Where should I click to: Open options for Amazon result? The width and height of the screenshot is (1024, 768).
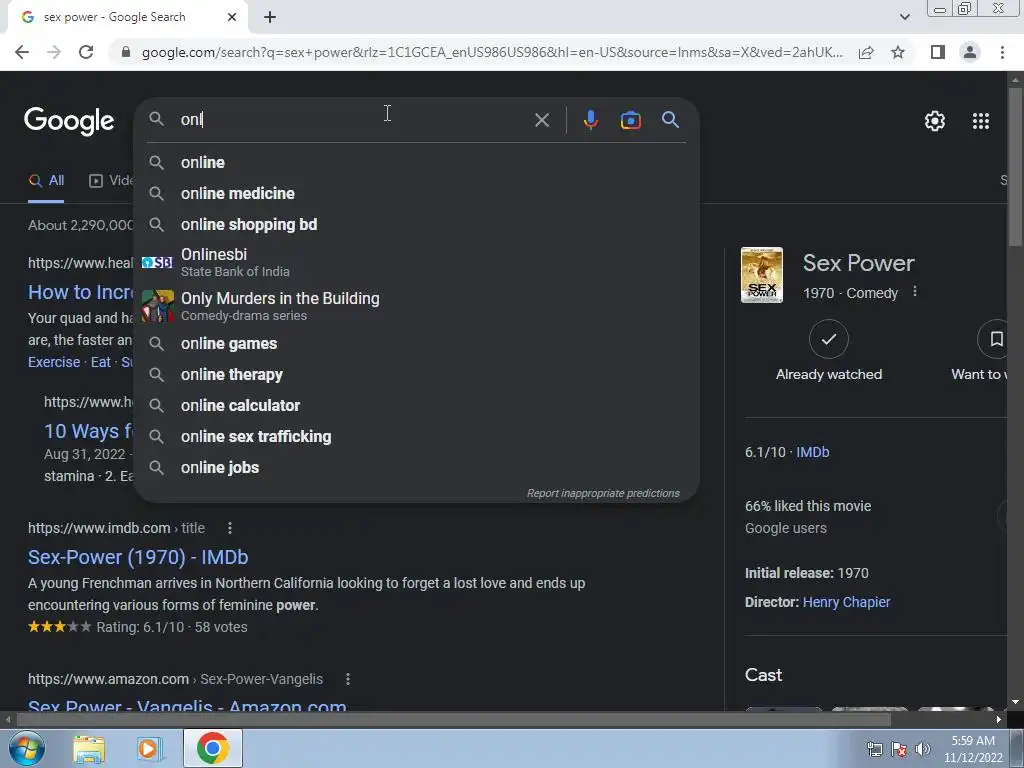pyautogui.click(x=347, y=679)
